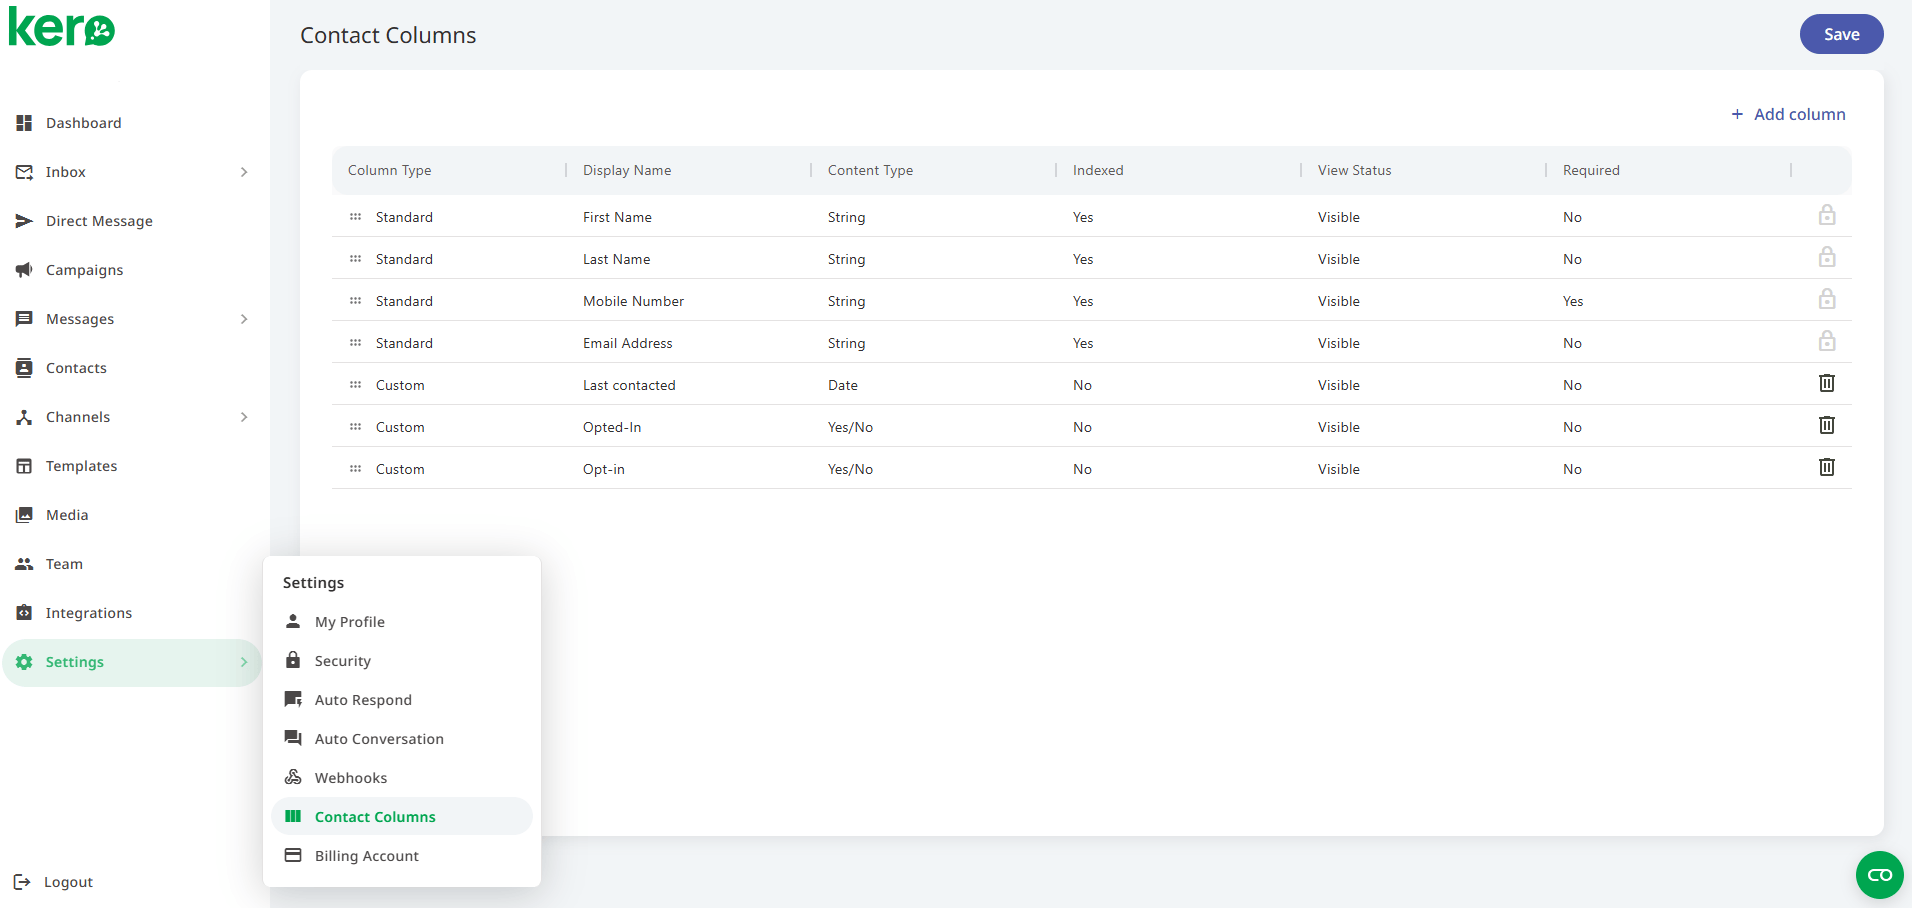Select Contact Columns in settings menu
This screenshot has width=1912, height=908.
click(x=402, y=816)
